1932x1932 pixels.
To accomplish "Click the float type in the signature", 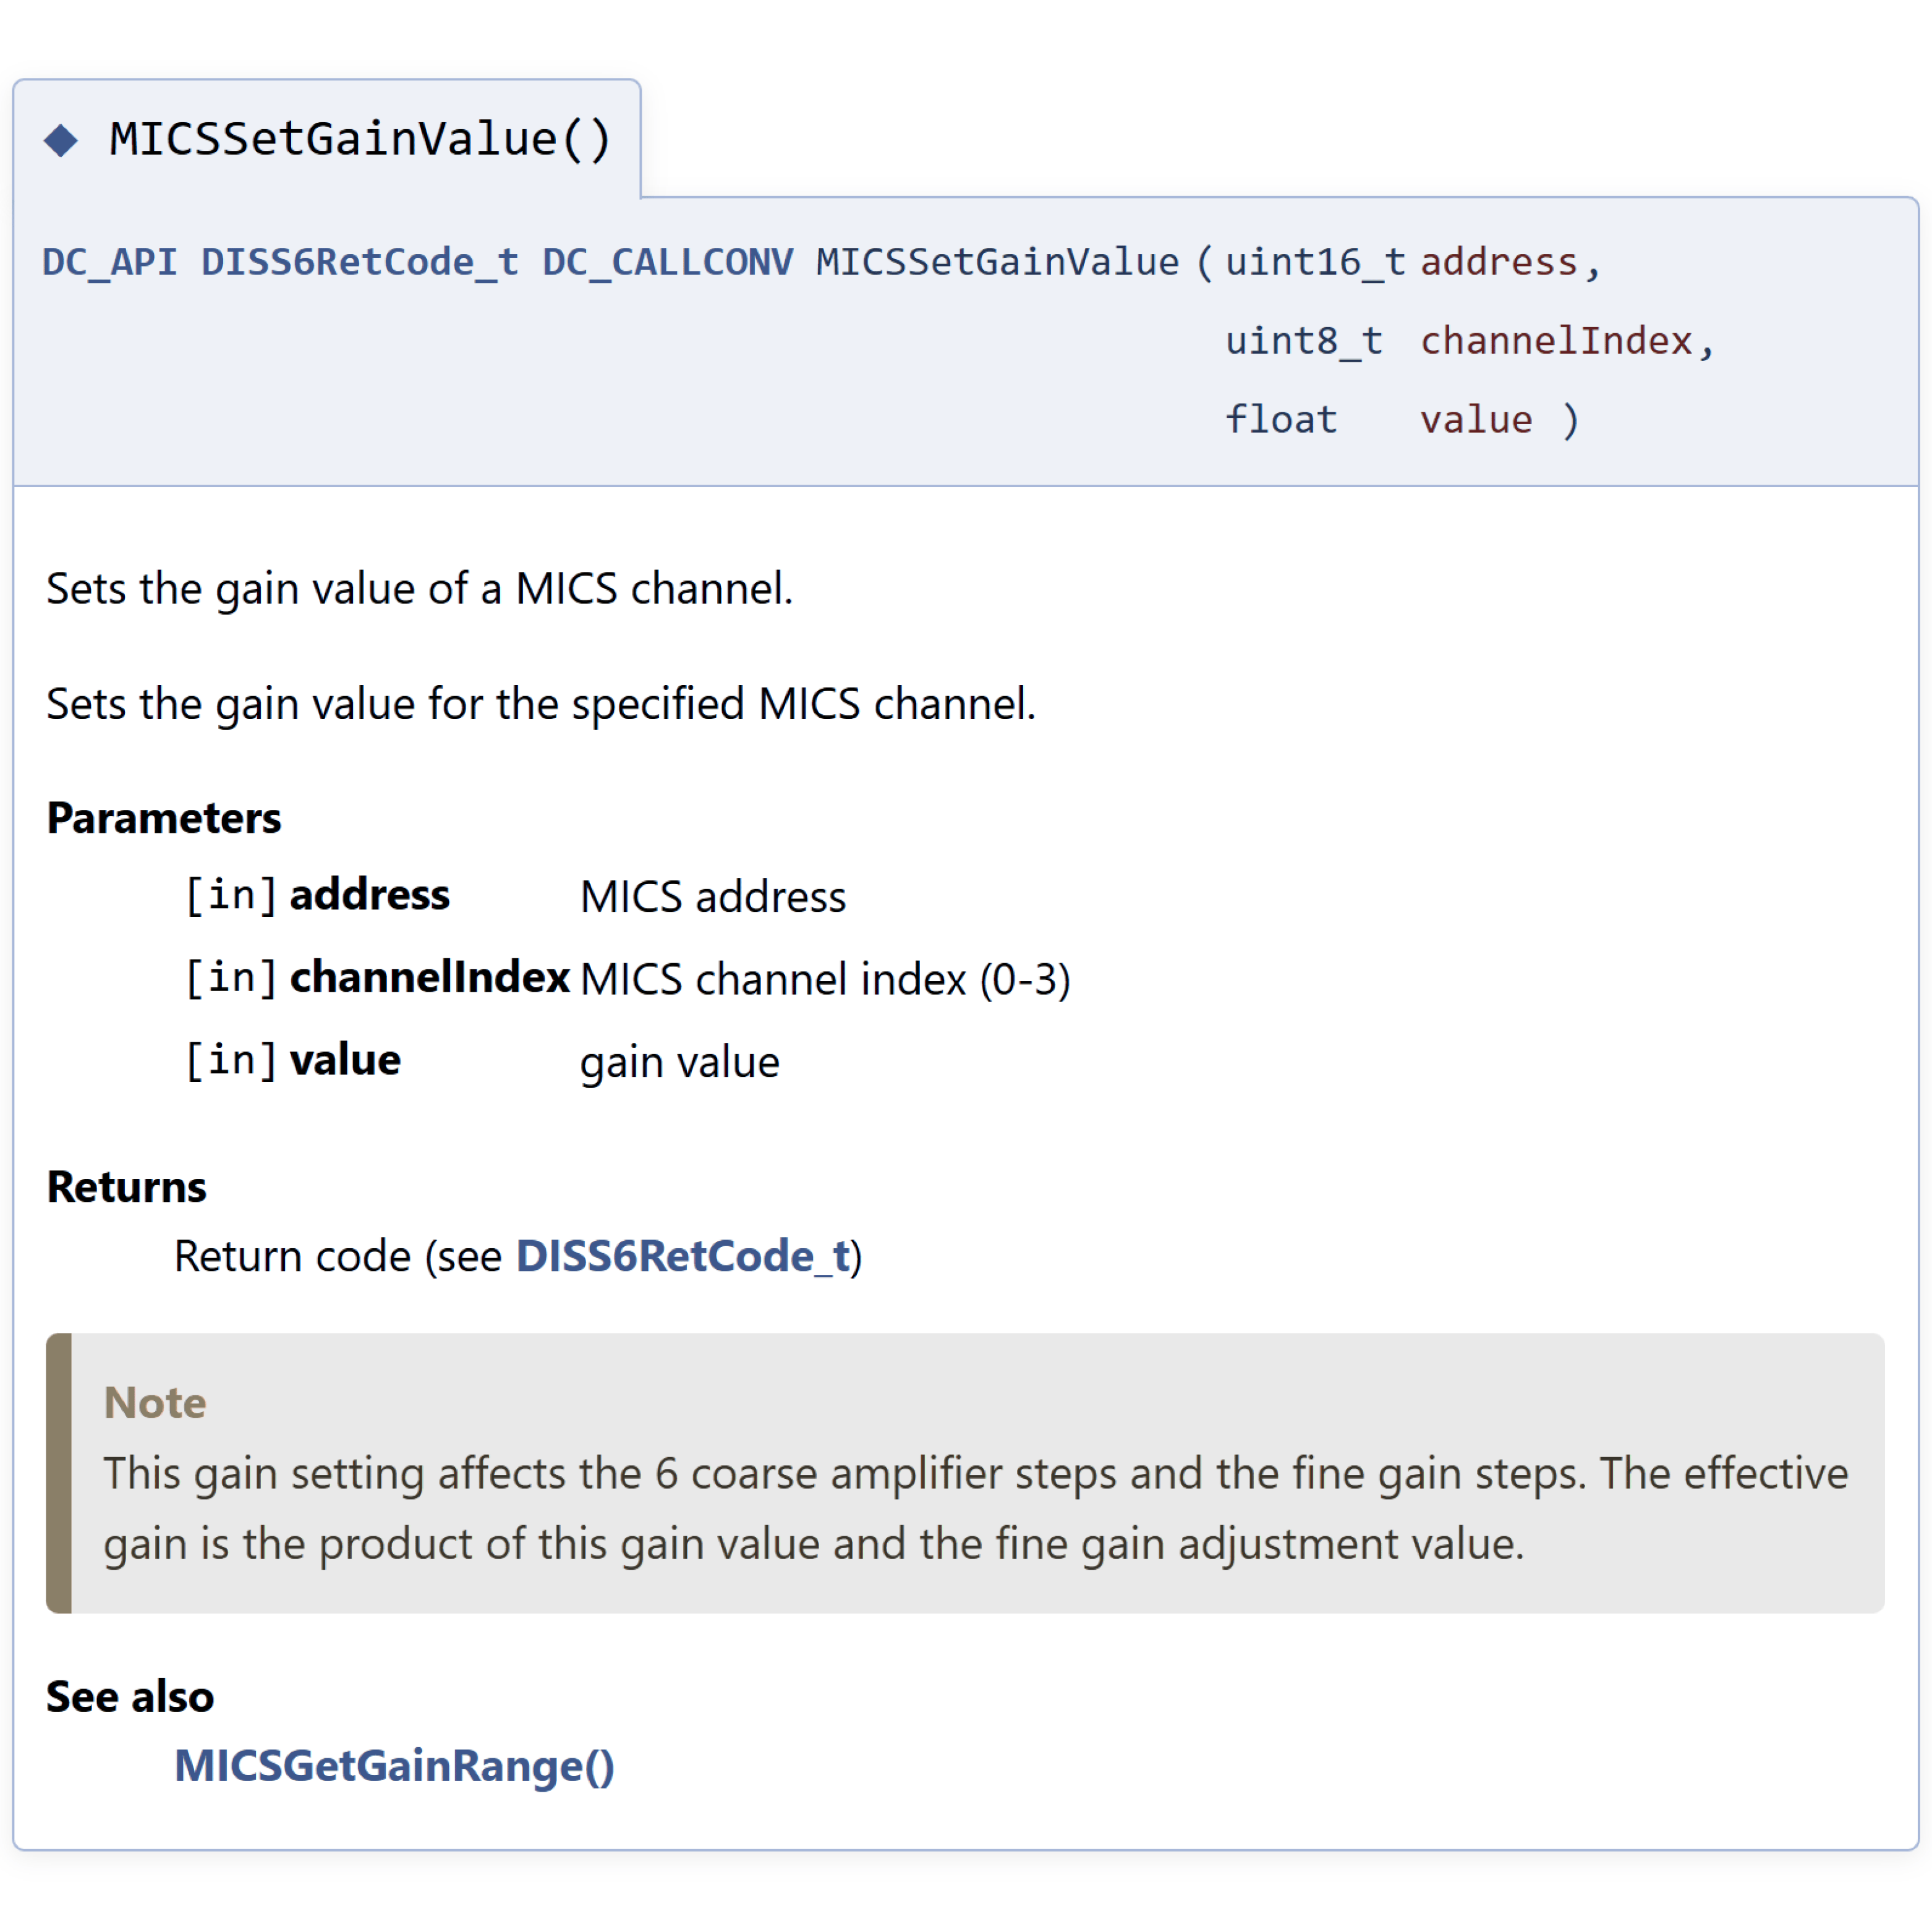I will click(1282, 420).
